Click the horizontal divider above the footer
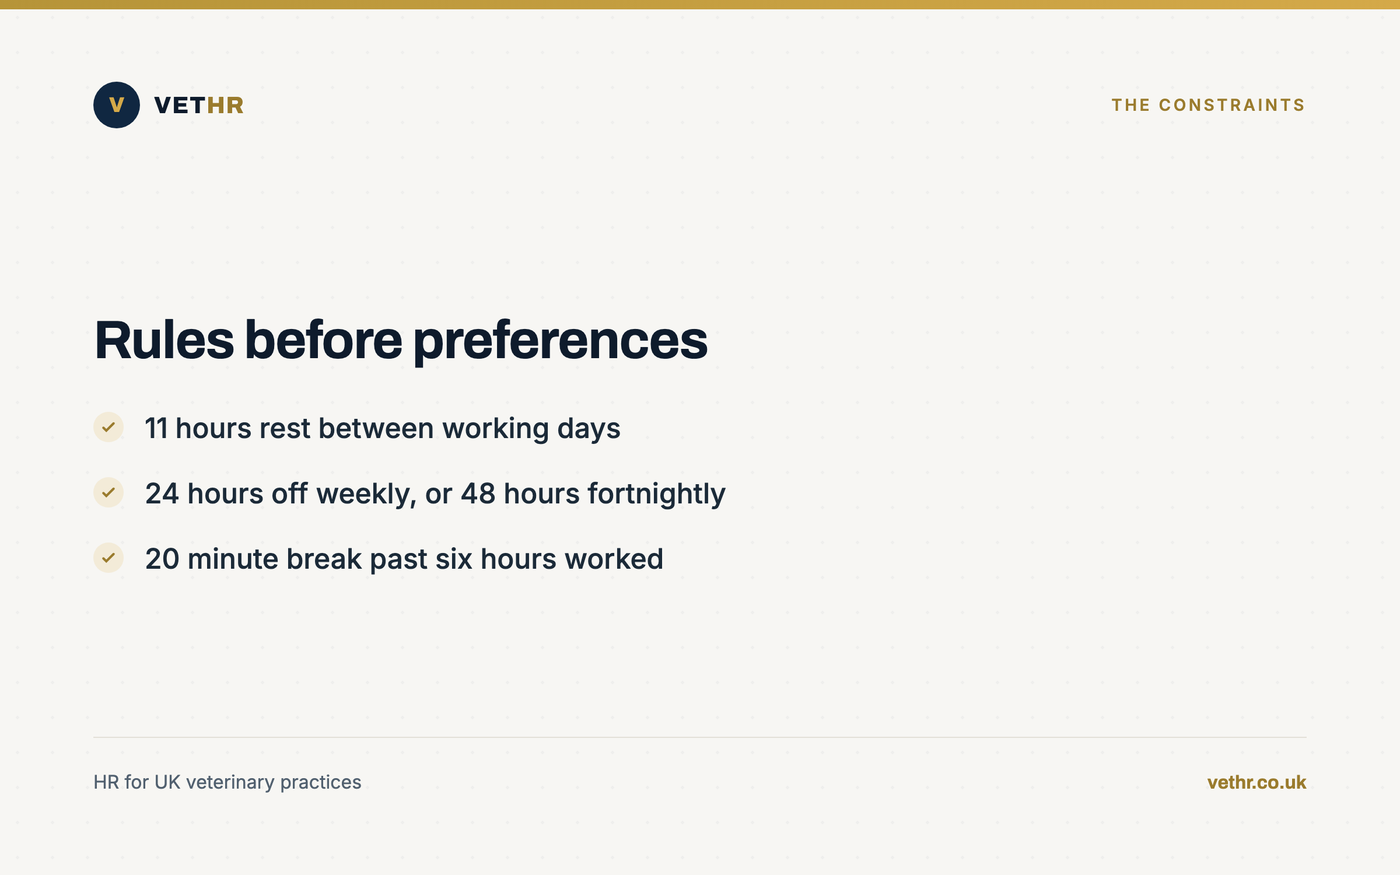This screenshot has height=875, width=1400. [700, 737]
